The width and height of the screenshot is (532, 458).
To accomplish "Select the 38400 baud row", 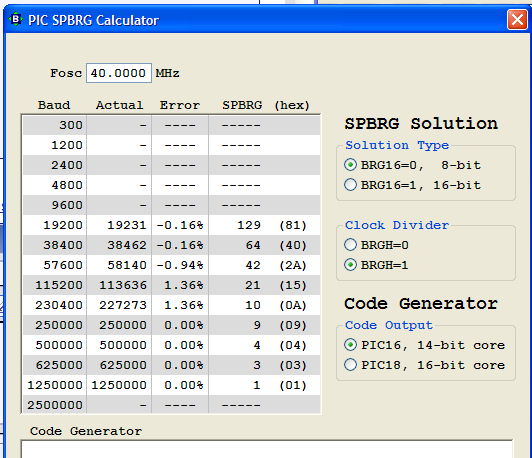I will coord(171,245).
